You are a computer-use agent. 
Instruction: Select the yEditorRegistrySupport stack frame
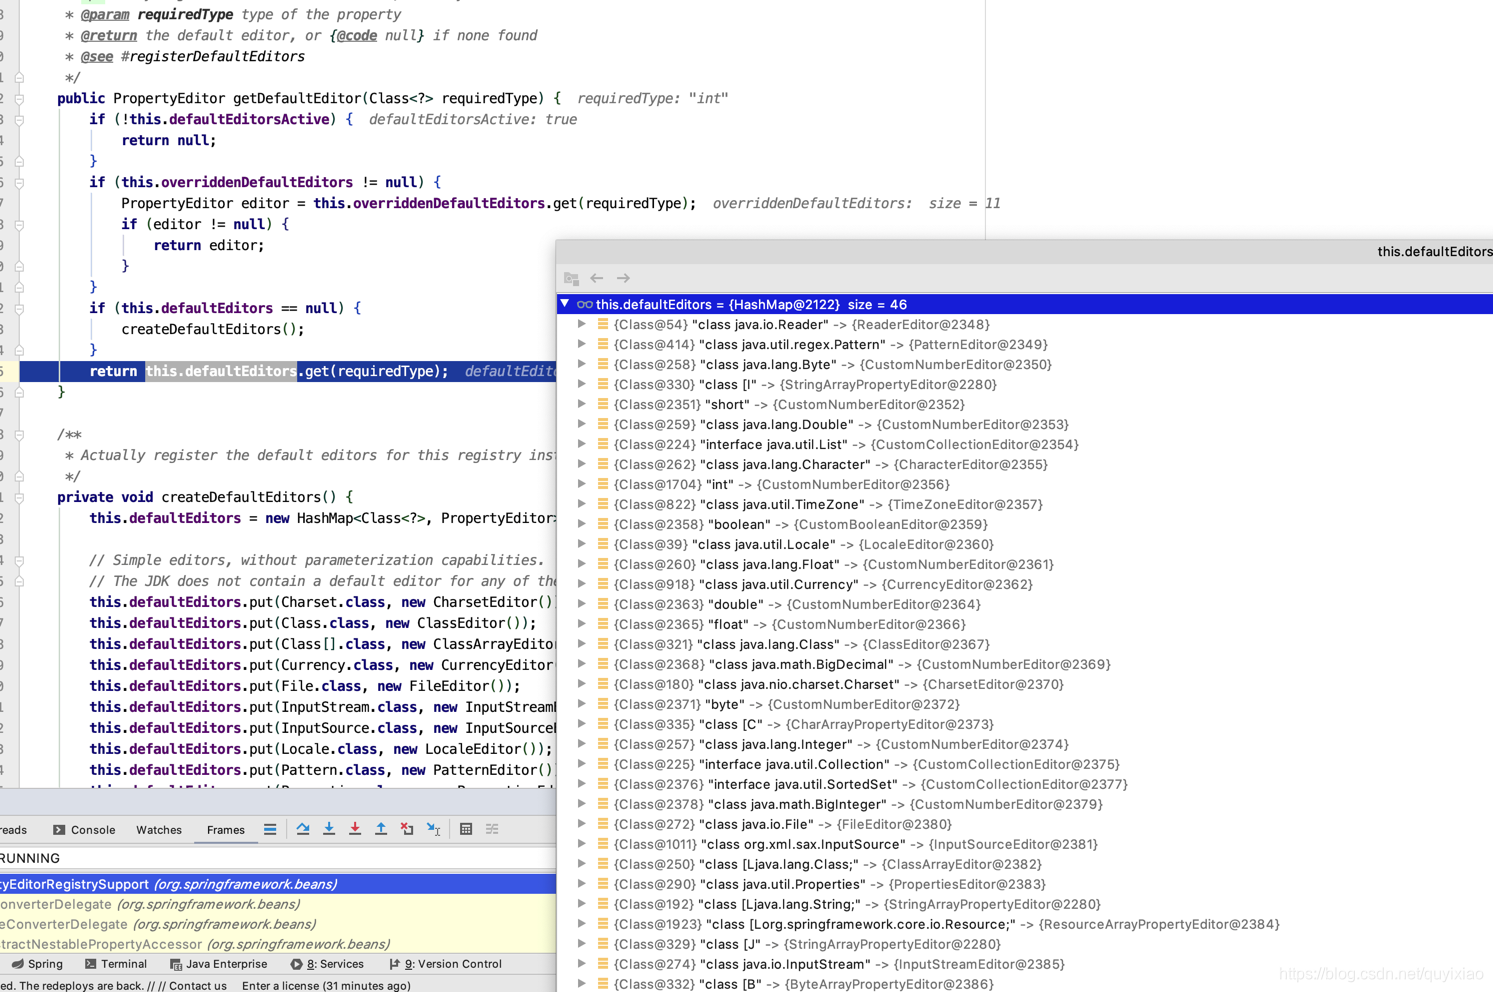pos(278,884)
